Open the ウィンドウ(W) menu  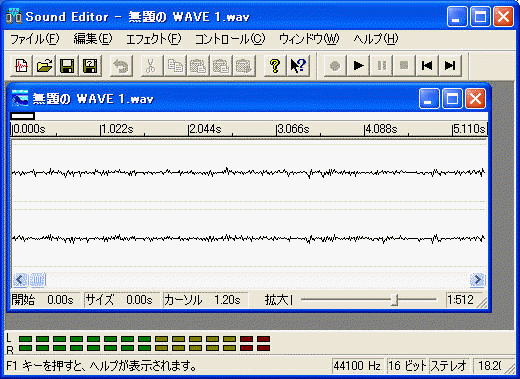pyautogui.click(x=309, y=39)
